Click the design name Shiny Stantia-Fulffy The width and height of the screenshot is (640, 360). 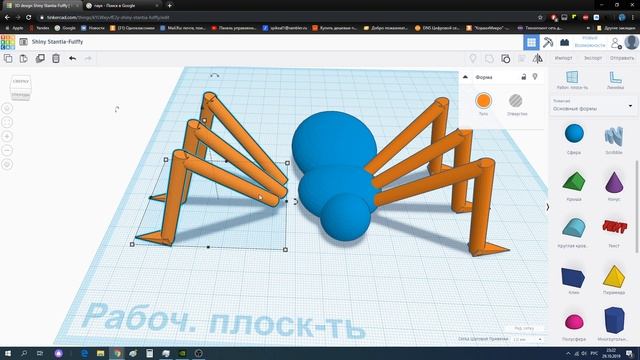(x=58, y=42)
